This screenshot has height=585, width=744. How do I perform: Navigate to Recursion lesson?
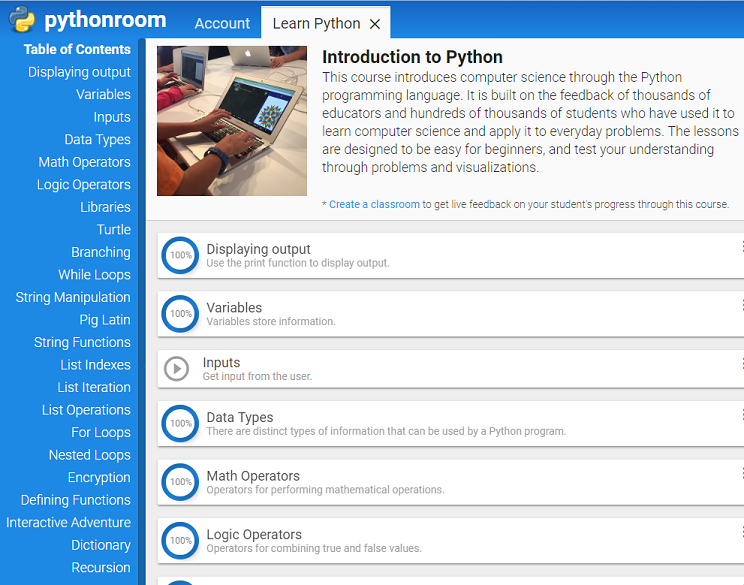[x=101, y=568]
